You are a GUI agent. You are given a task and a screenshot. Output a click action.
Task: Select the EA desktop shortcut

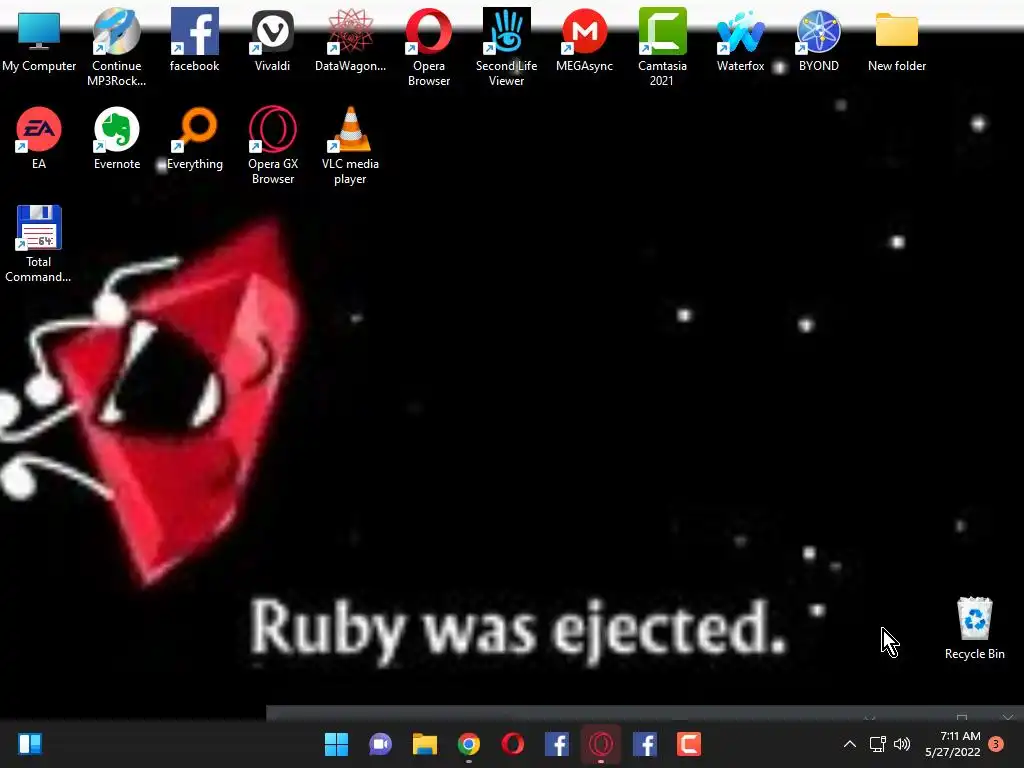coord(39,138)
